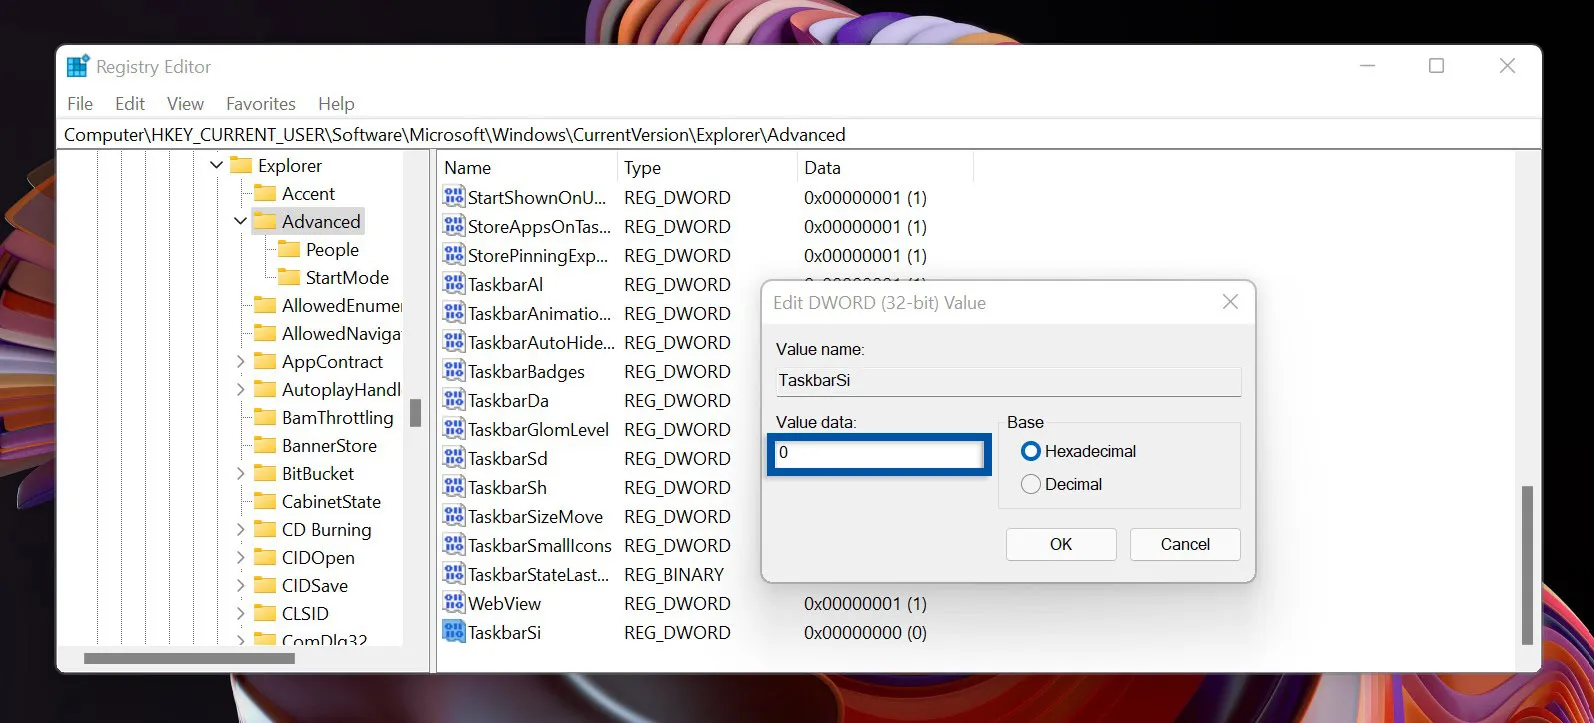Click the horizontal scrollbar of the tree pane

coord(189,659)
